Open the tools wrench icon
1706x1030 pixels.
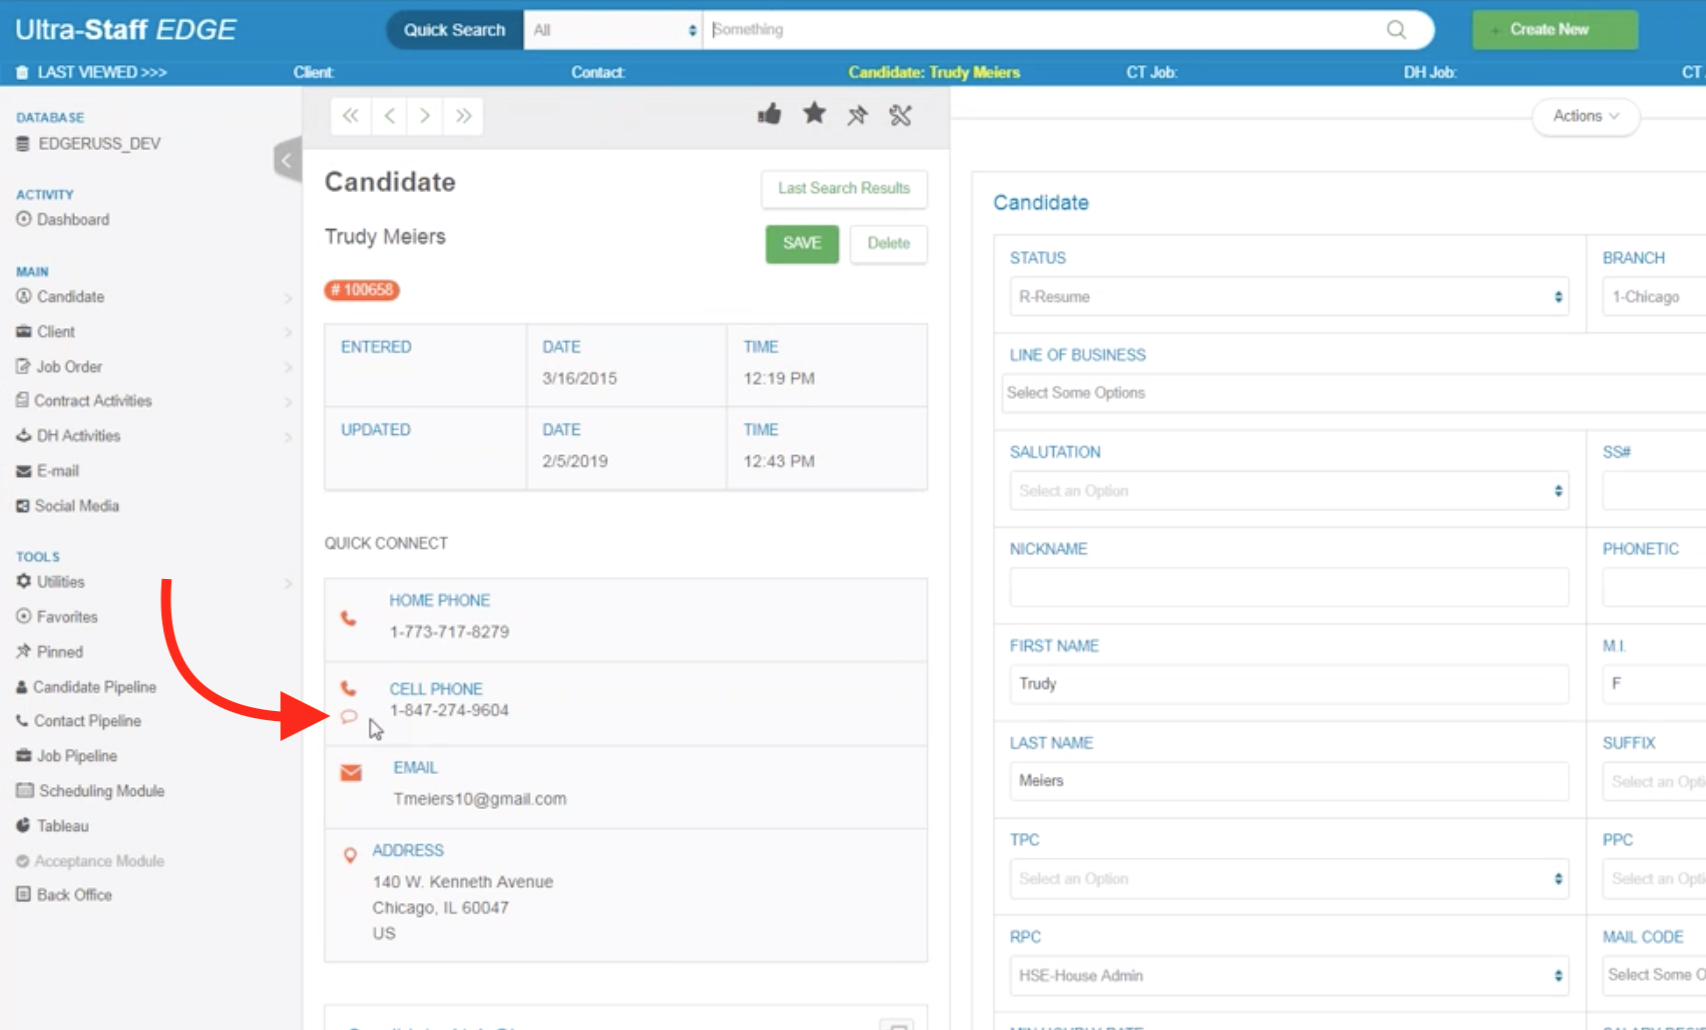(x=900, y=115)
